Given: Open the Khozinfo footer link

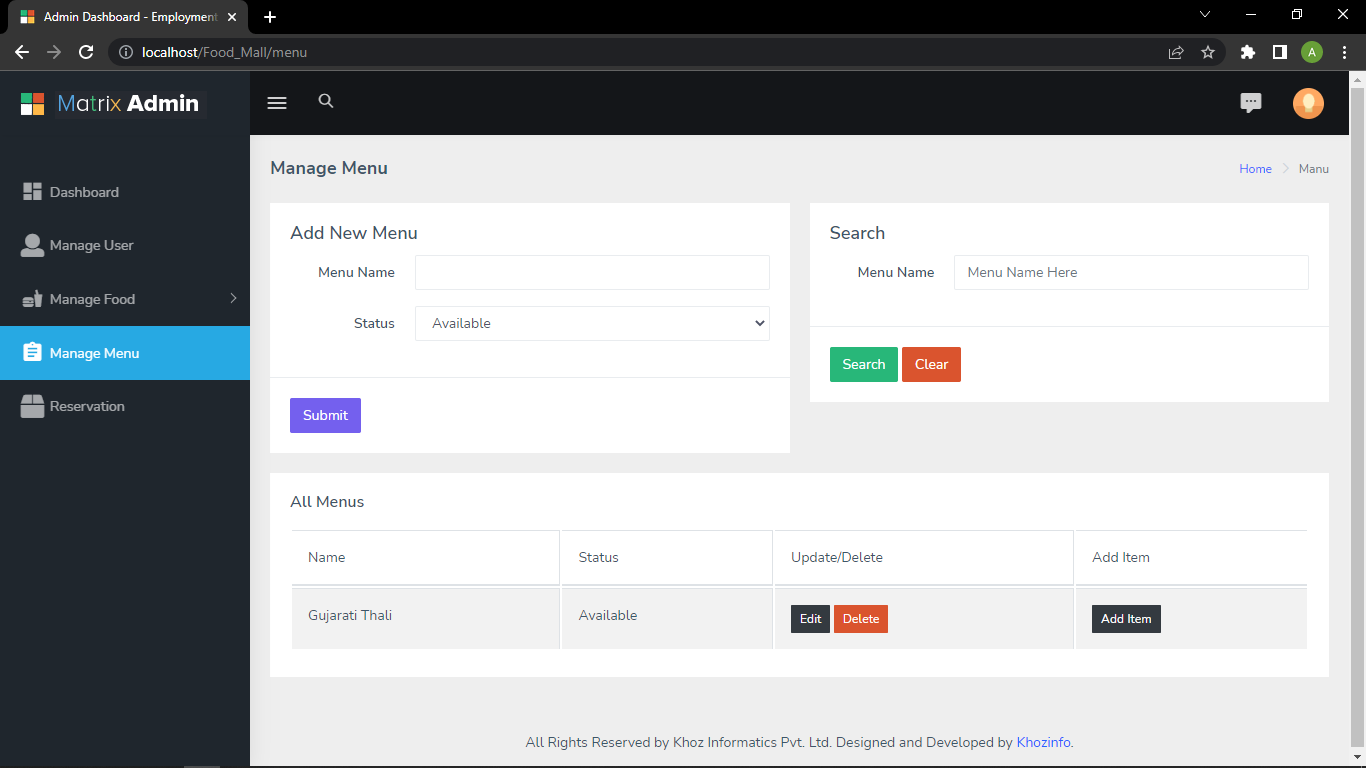Looking at the screenshot, I should 1044,742.
